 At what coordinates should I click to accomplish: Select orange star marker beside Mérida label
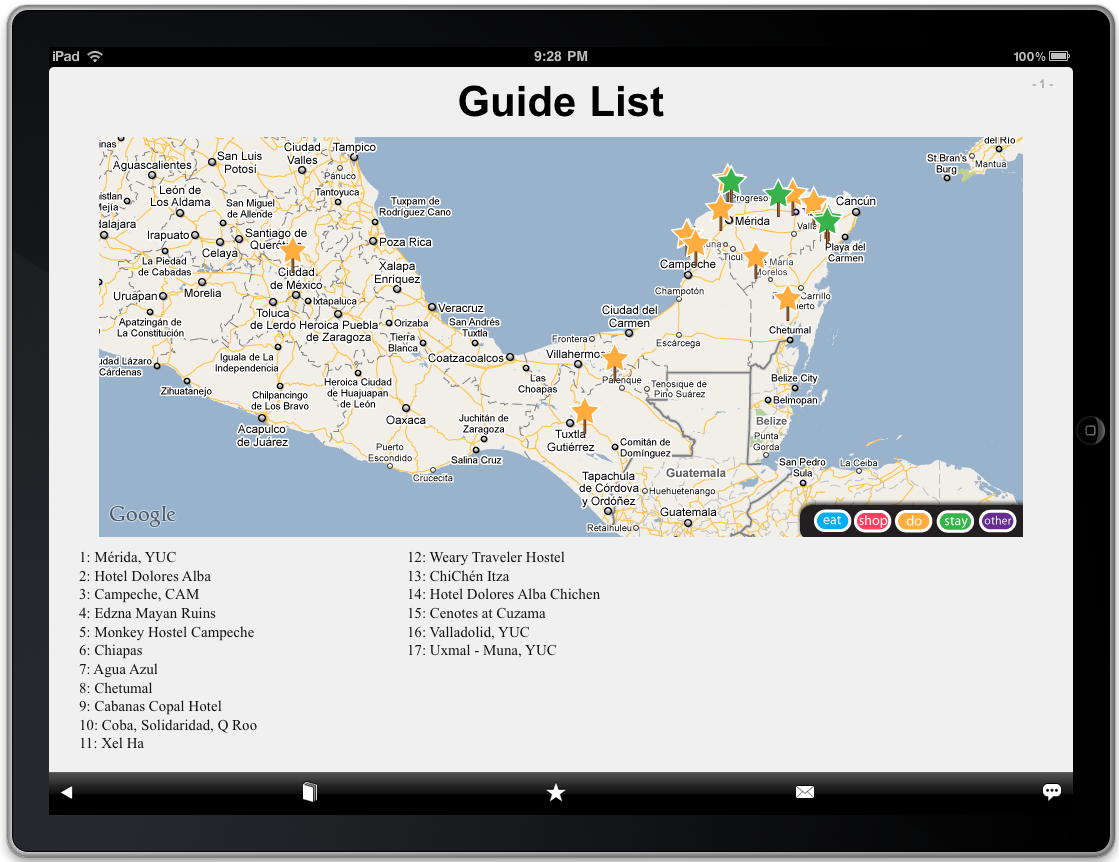720,211
